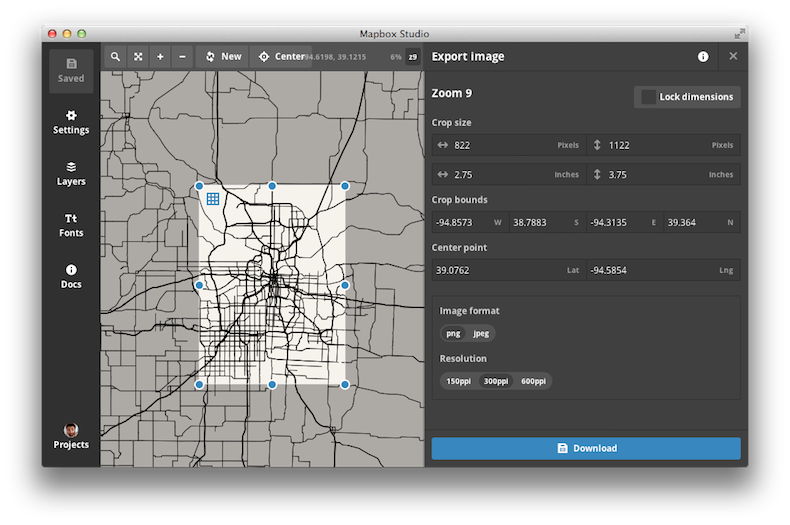Select jpeg image format
790x525 pixels.
tap(481, 334)
